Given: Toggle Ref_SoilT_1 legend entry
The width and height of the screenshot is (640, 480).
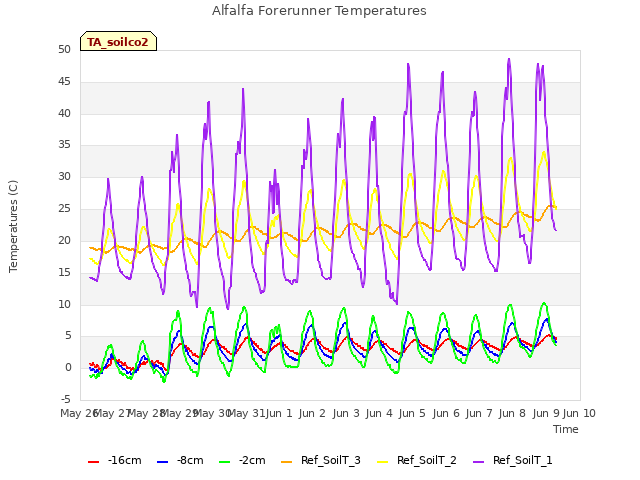Looking at the screenshot, I should (x=513, y=460).
